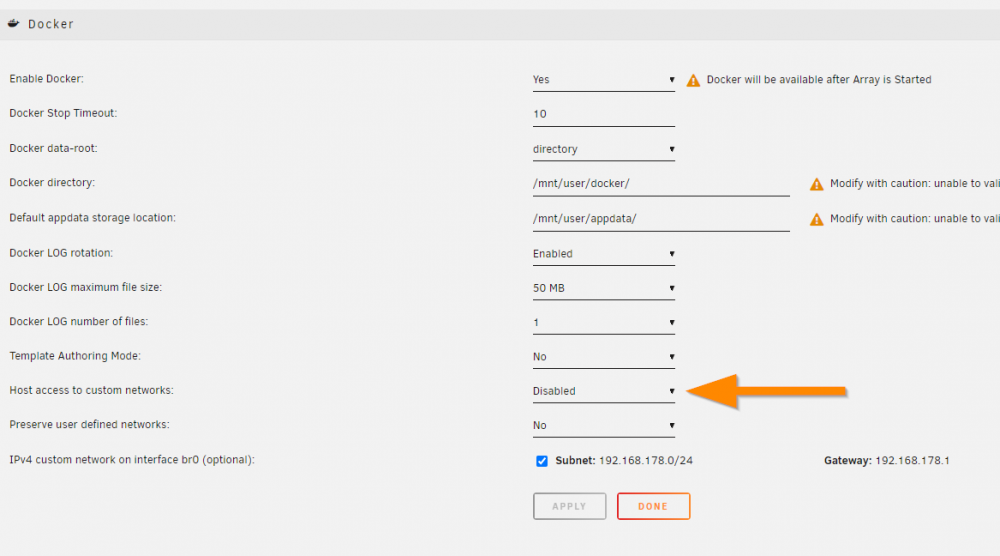Image resolution: width=1000 pixels, height=556 pixels.
Task: Click warning icon beside Enable Docker message
Action: pos(693,80)
